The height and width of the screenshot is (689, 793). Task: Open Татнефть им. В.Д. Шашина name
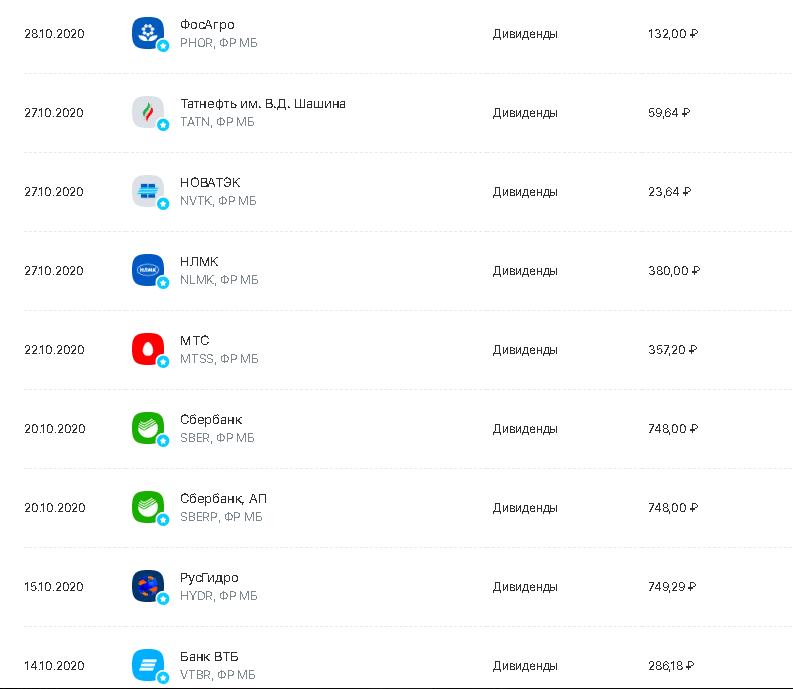[x=263, y=104]
